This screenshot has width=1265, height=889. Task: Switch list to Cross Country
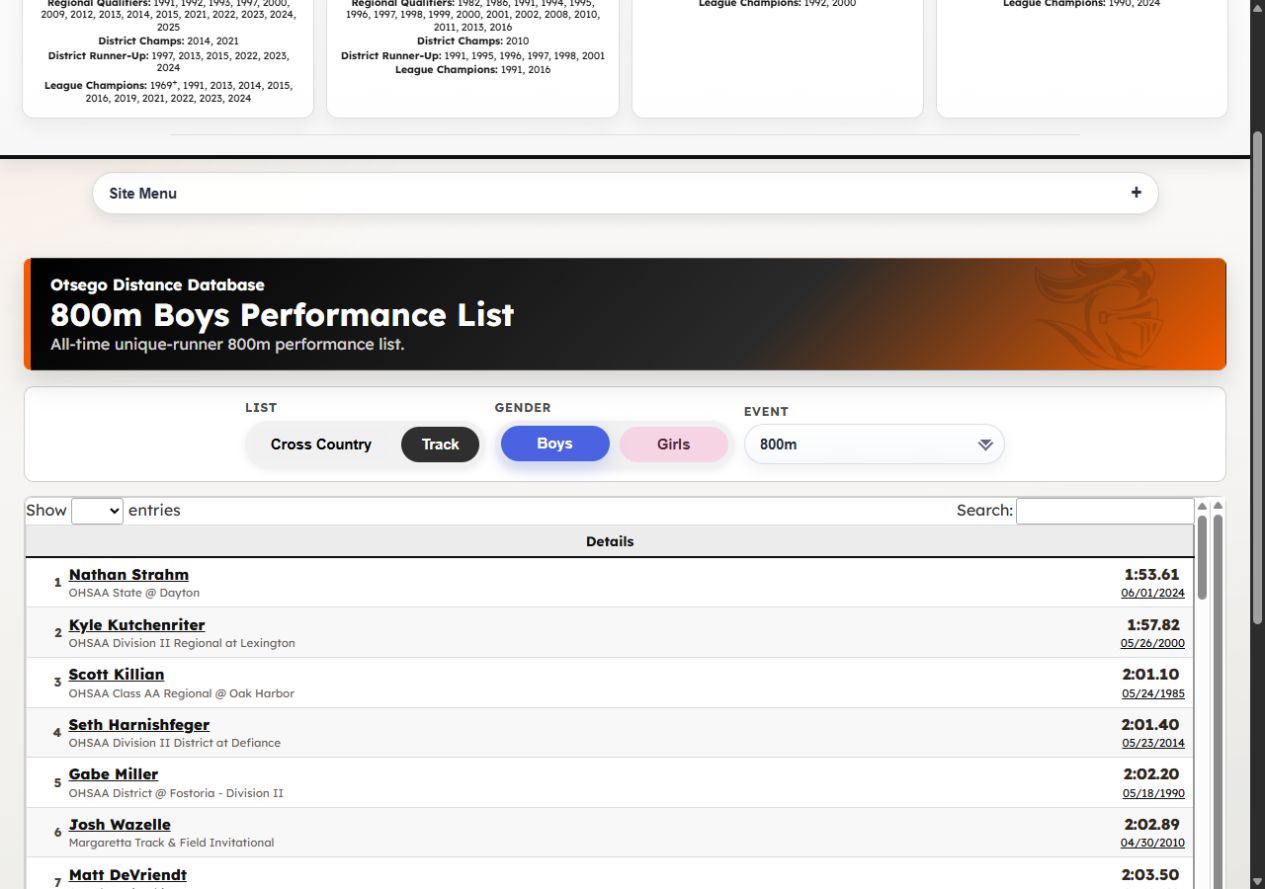(321, 444)
